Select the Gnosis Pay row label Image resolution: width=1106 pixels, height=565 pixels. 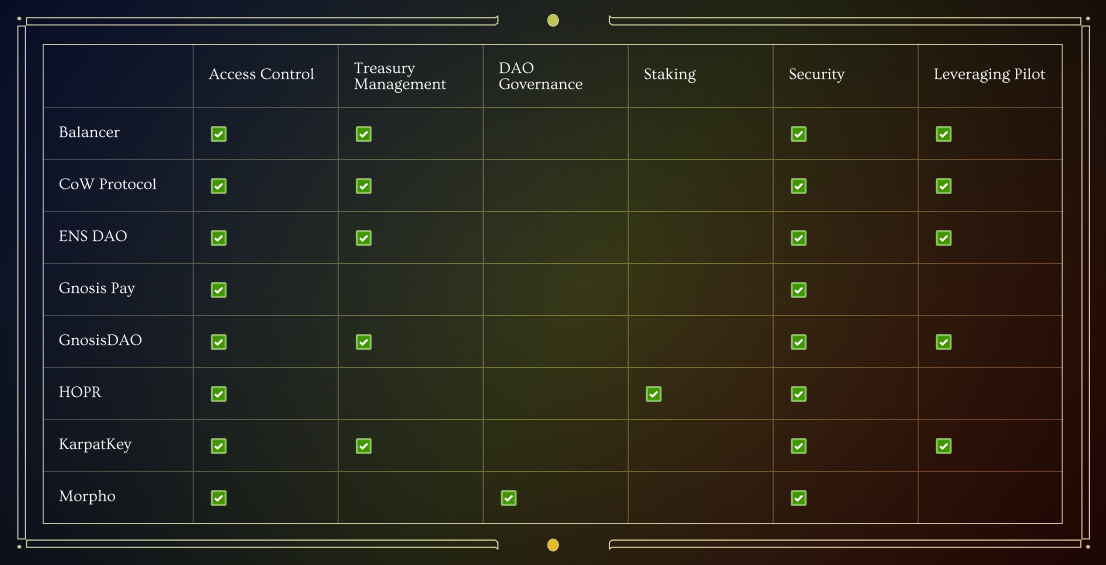(97, 289)
